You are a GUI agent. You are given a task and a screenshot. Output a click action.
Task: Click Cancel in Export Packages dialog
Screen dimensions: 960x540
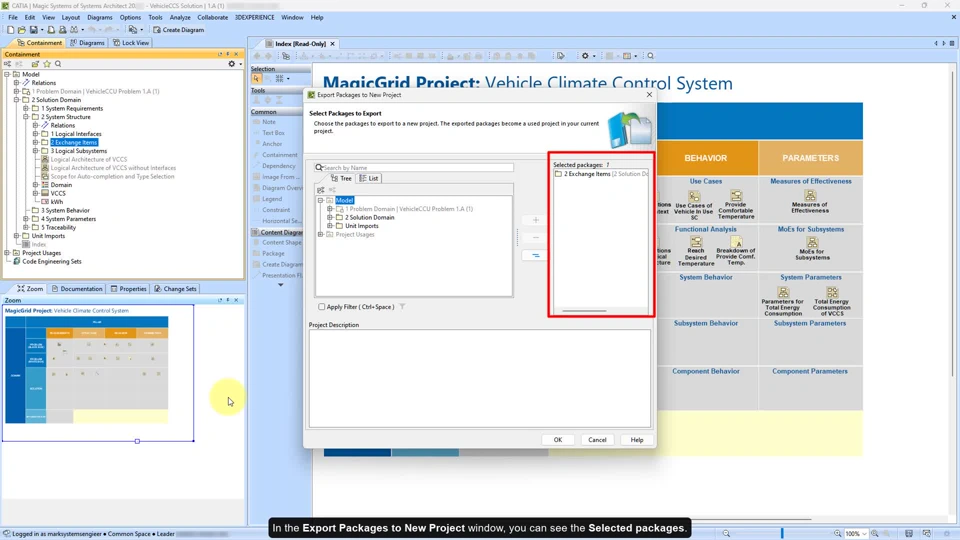click(597, 440)
